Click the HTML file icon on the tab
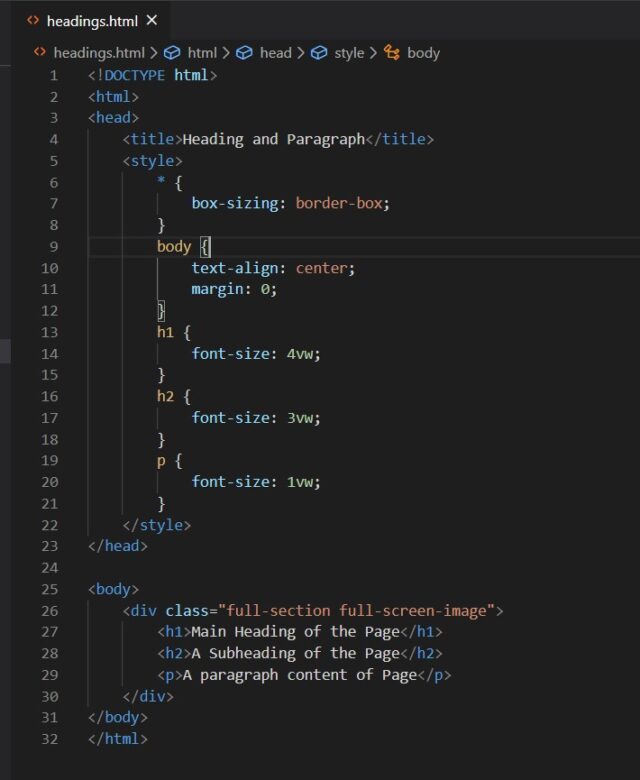 (x=33, y=20)
